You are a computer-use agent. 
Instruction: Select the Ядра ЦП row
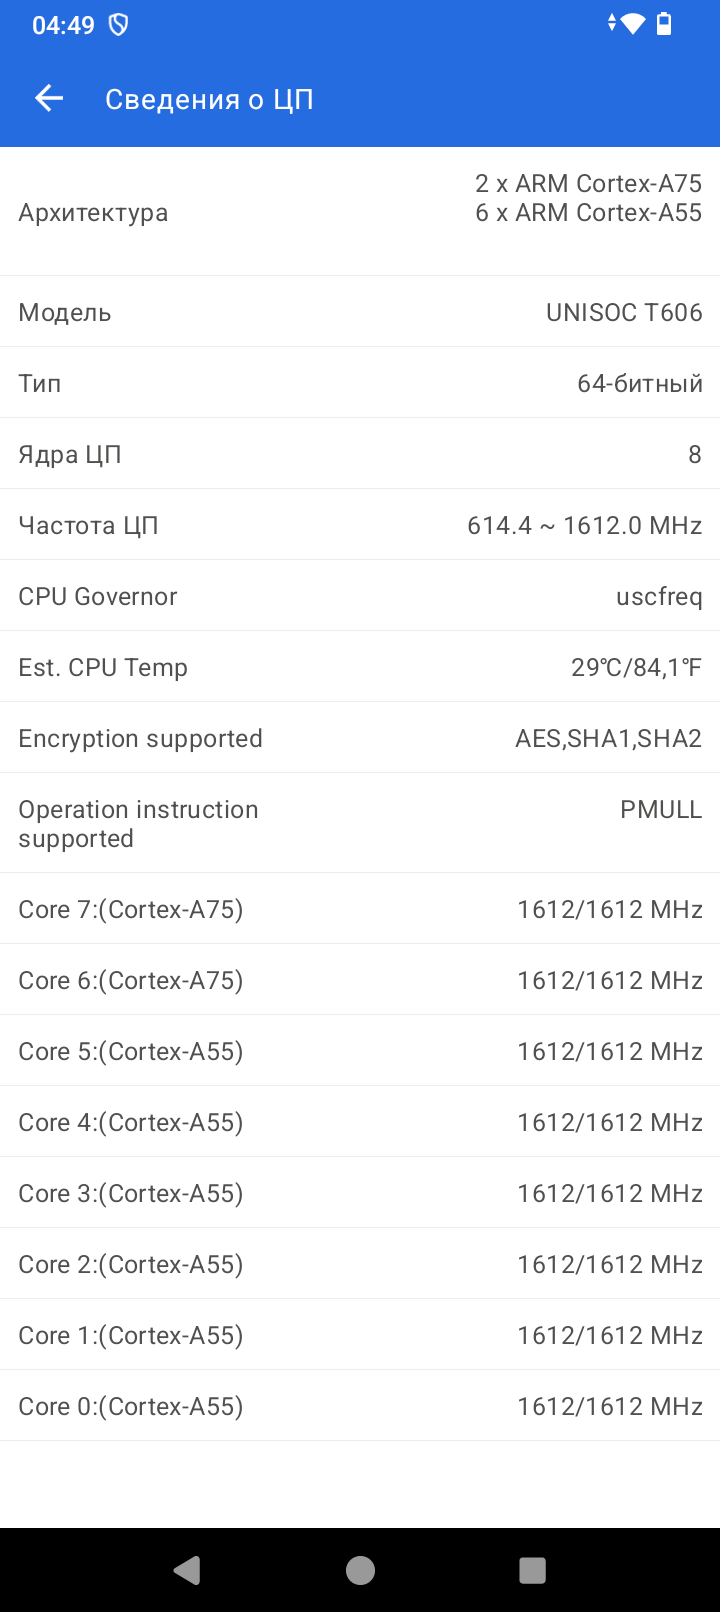pos(360,454)
